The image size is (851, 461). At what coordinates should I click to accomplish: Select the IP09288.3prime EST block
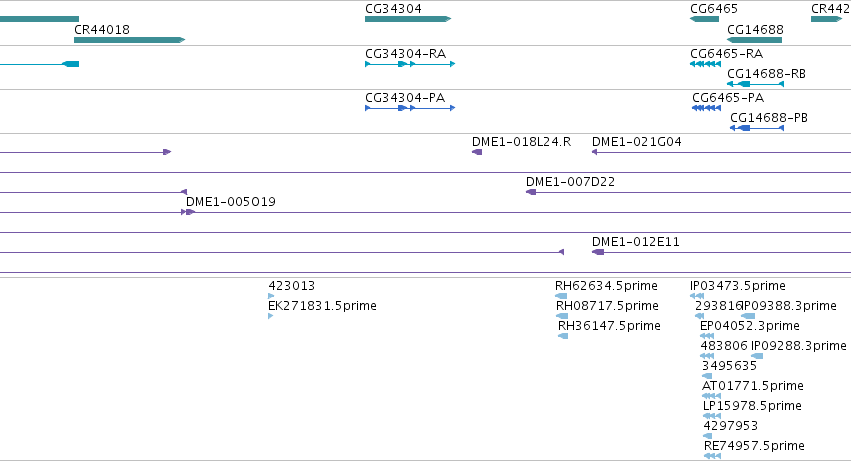pyautogui.click(x=757, y=356)
